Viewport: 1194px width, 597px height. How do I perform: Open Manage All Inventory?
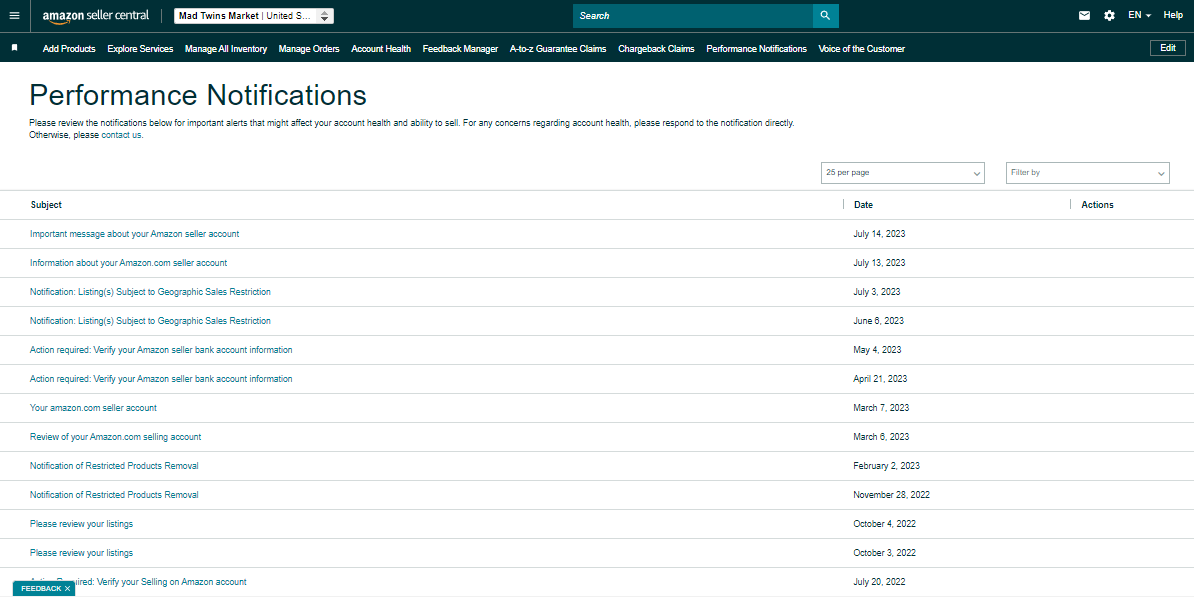pos(225,49)
